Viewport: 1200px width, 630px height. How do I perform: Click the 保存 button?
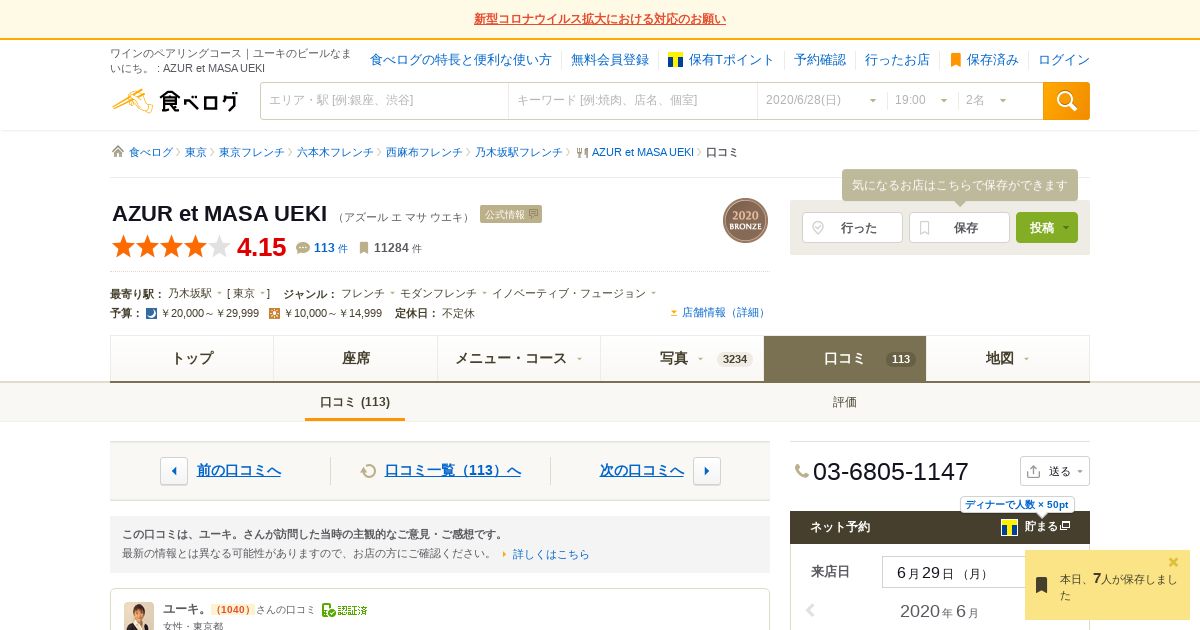[959, 227]
